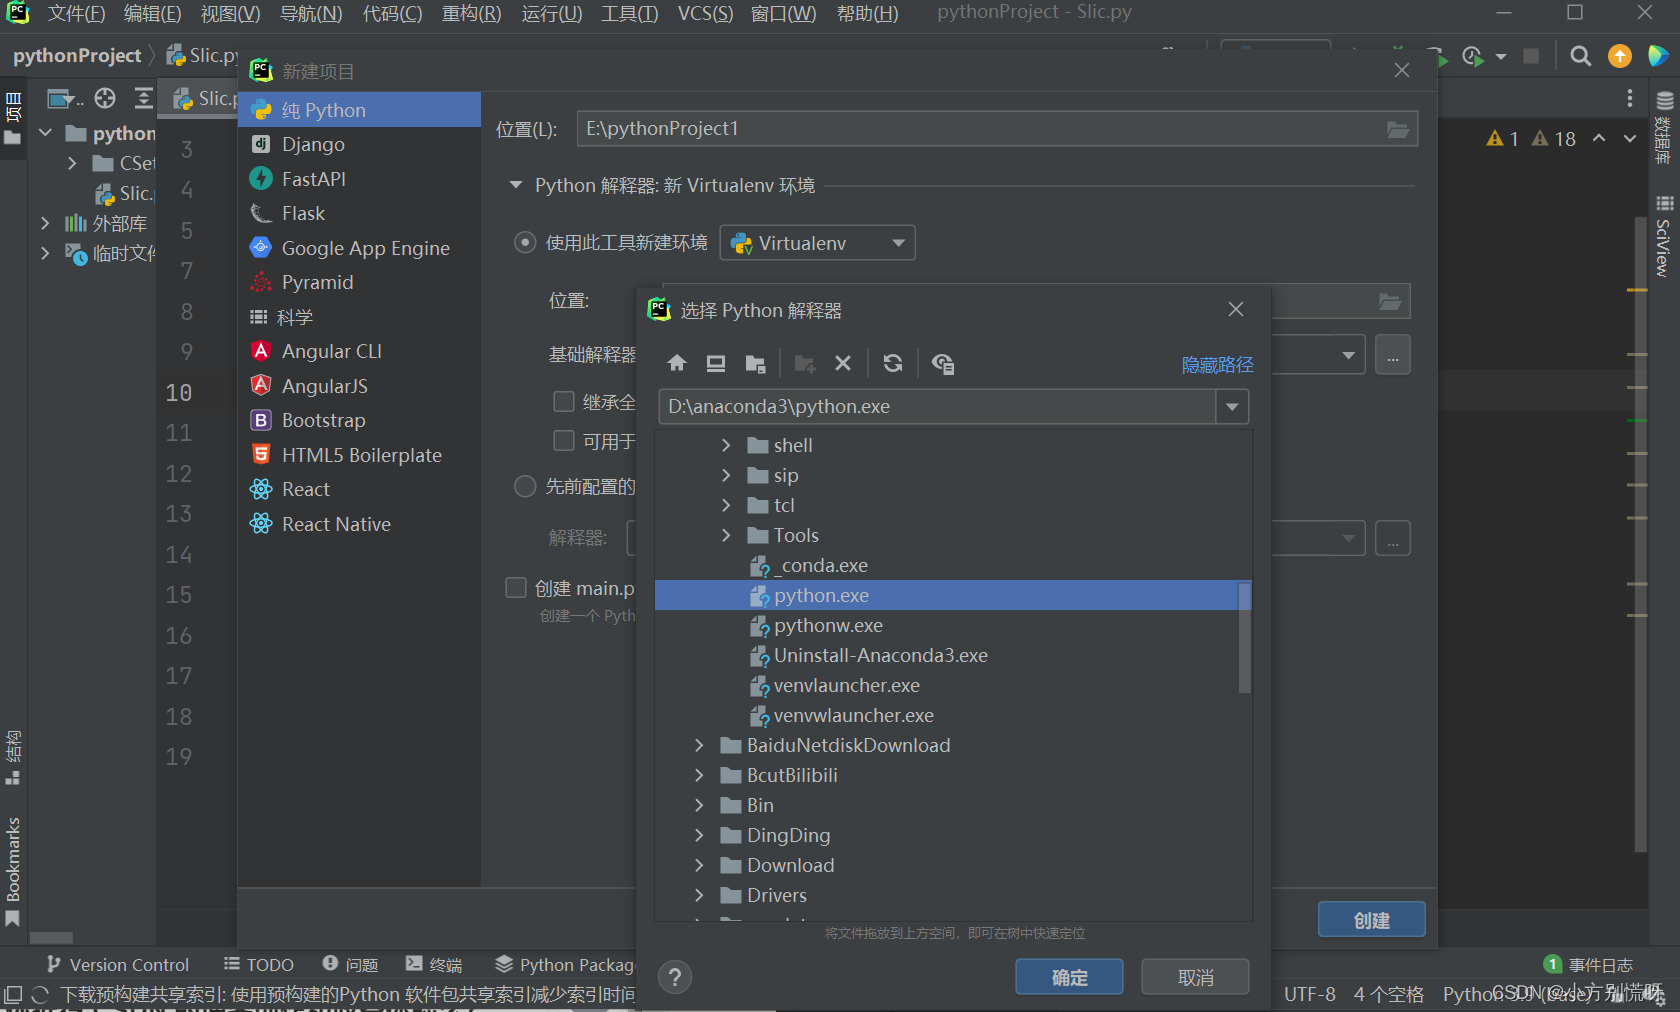This screenshot has width=1680, height=1012.
Task: Refresh the file tree
Action: [x=893, y=363]
